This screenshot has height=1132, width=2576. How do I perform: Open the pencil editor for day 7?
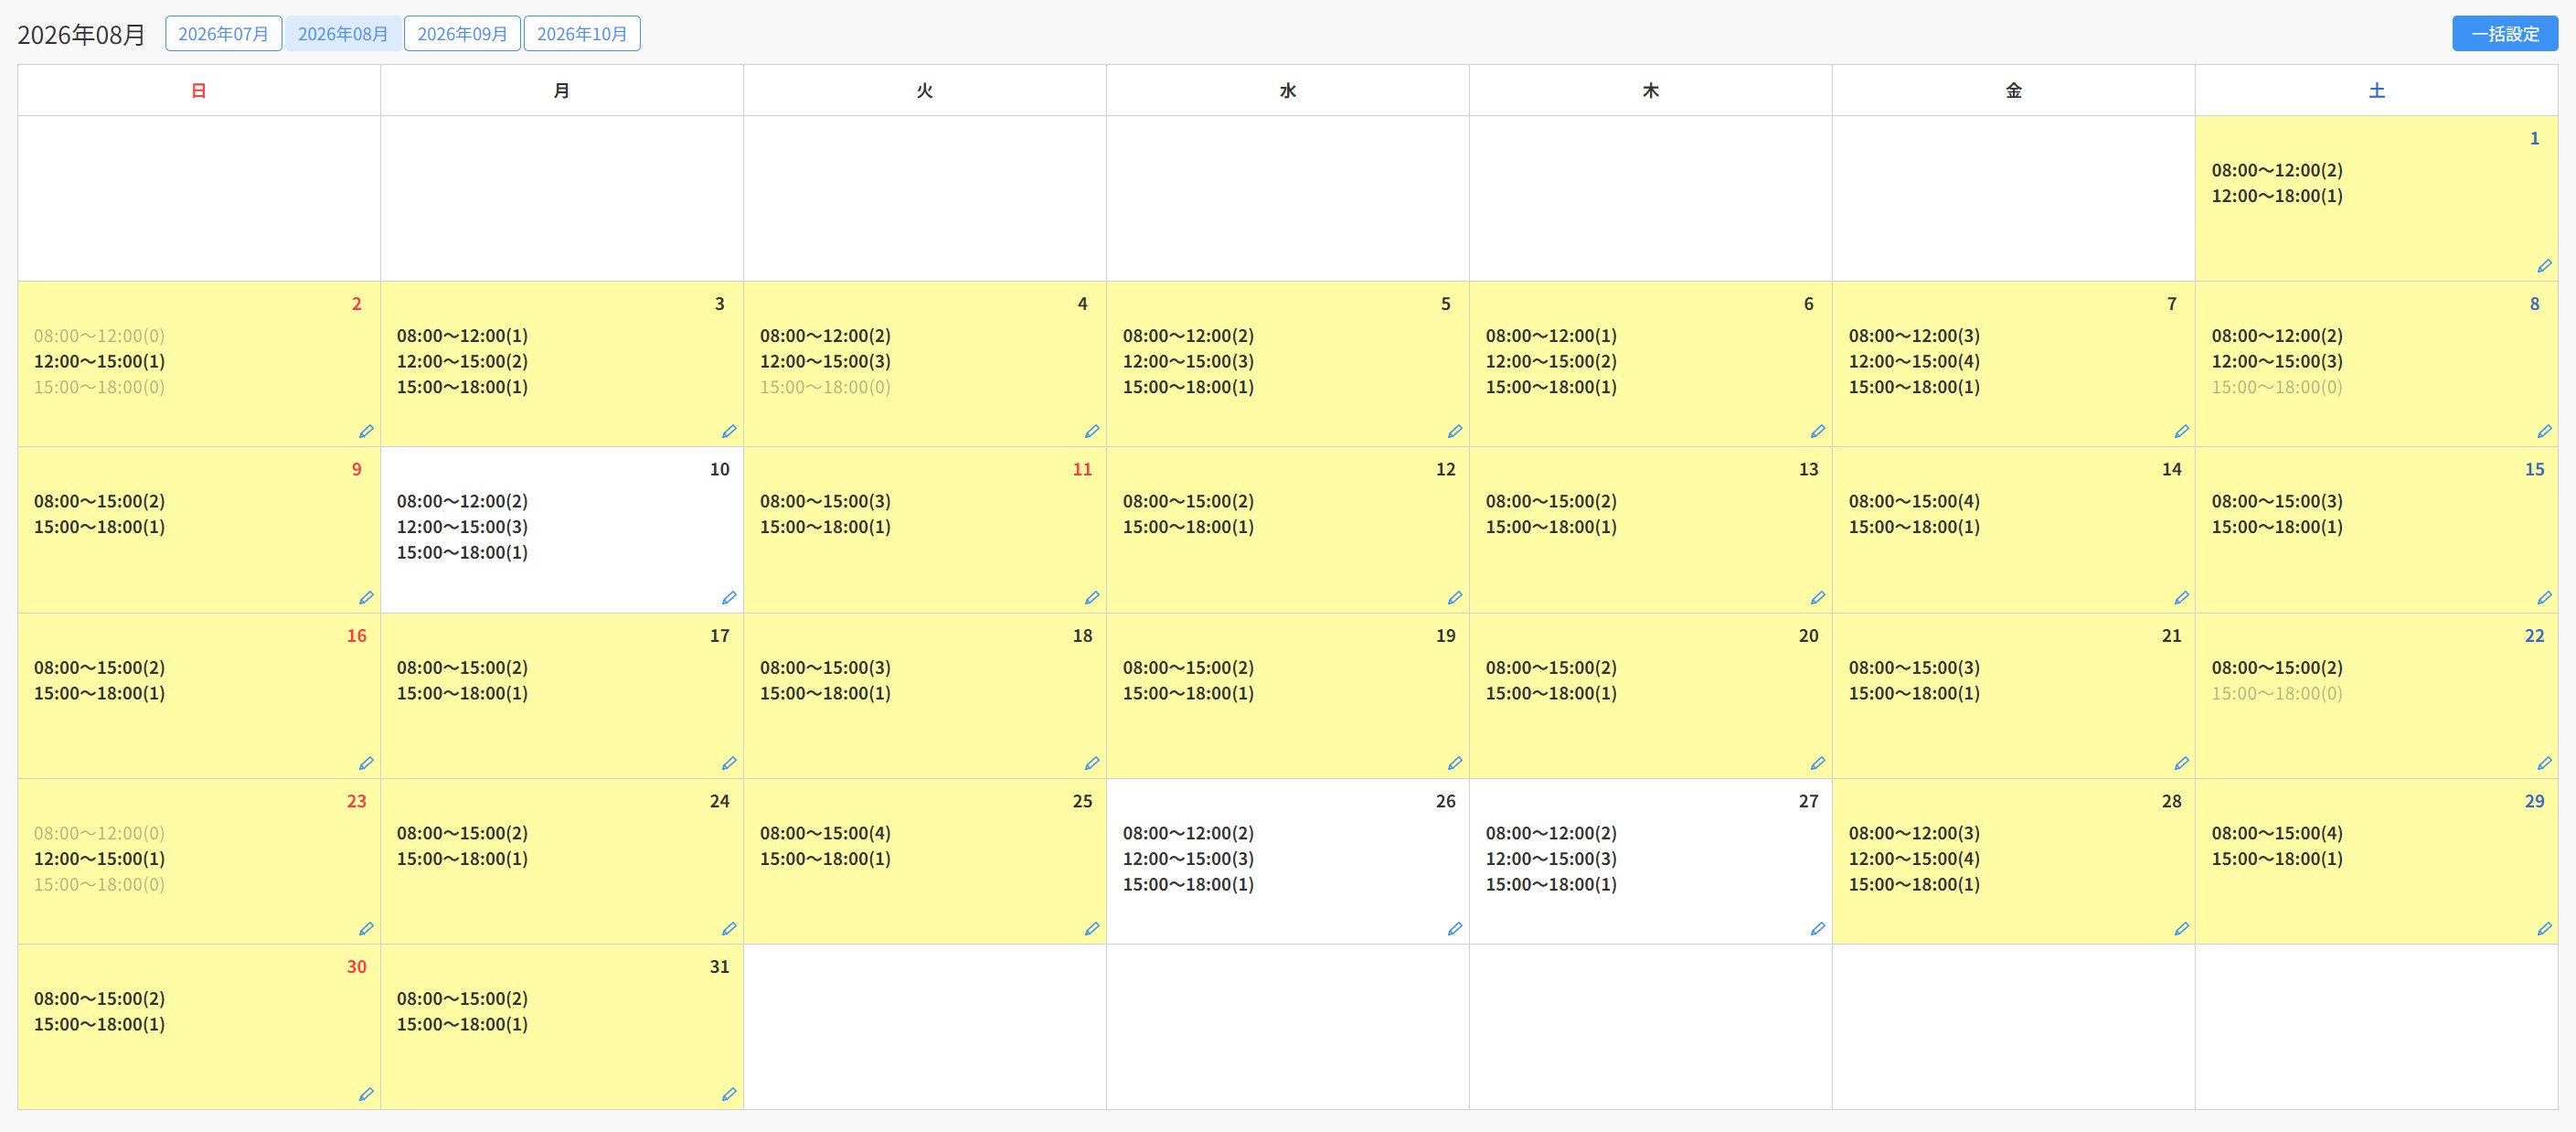tap(2181, 432)
